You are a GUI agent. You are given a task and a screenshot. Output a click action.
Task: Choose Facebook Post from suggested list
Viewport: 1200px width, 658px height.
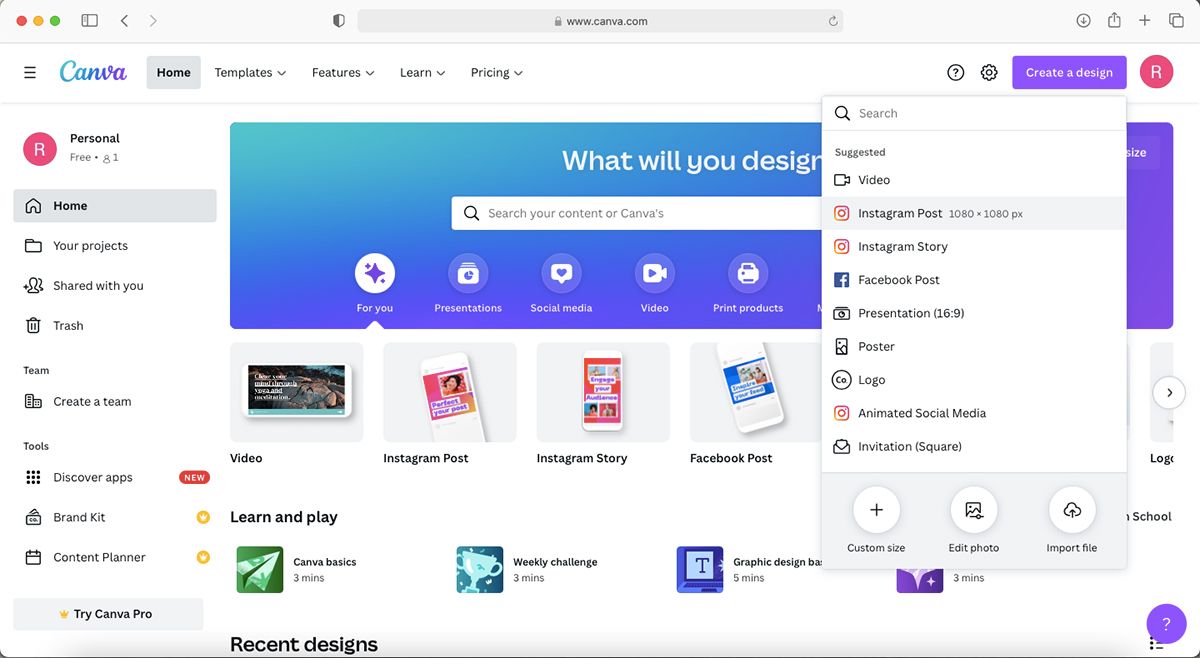tap(974, 280)
